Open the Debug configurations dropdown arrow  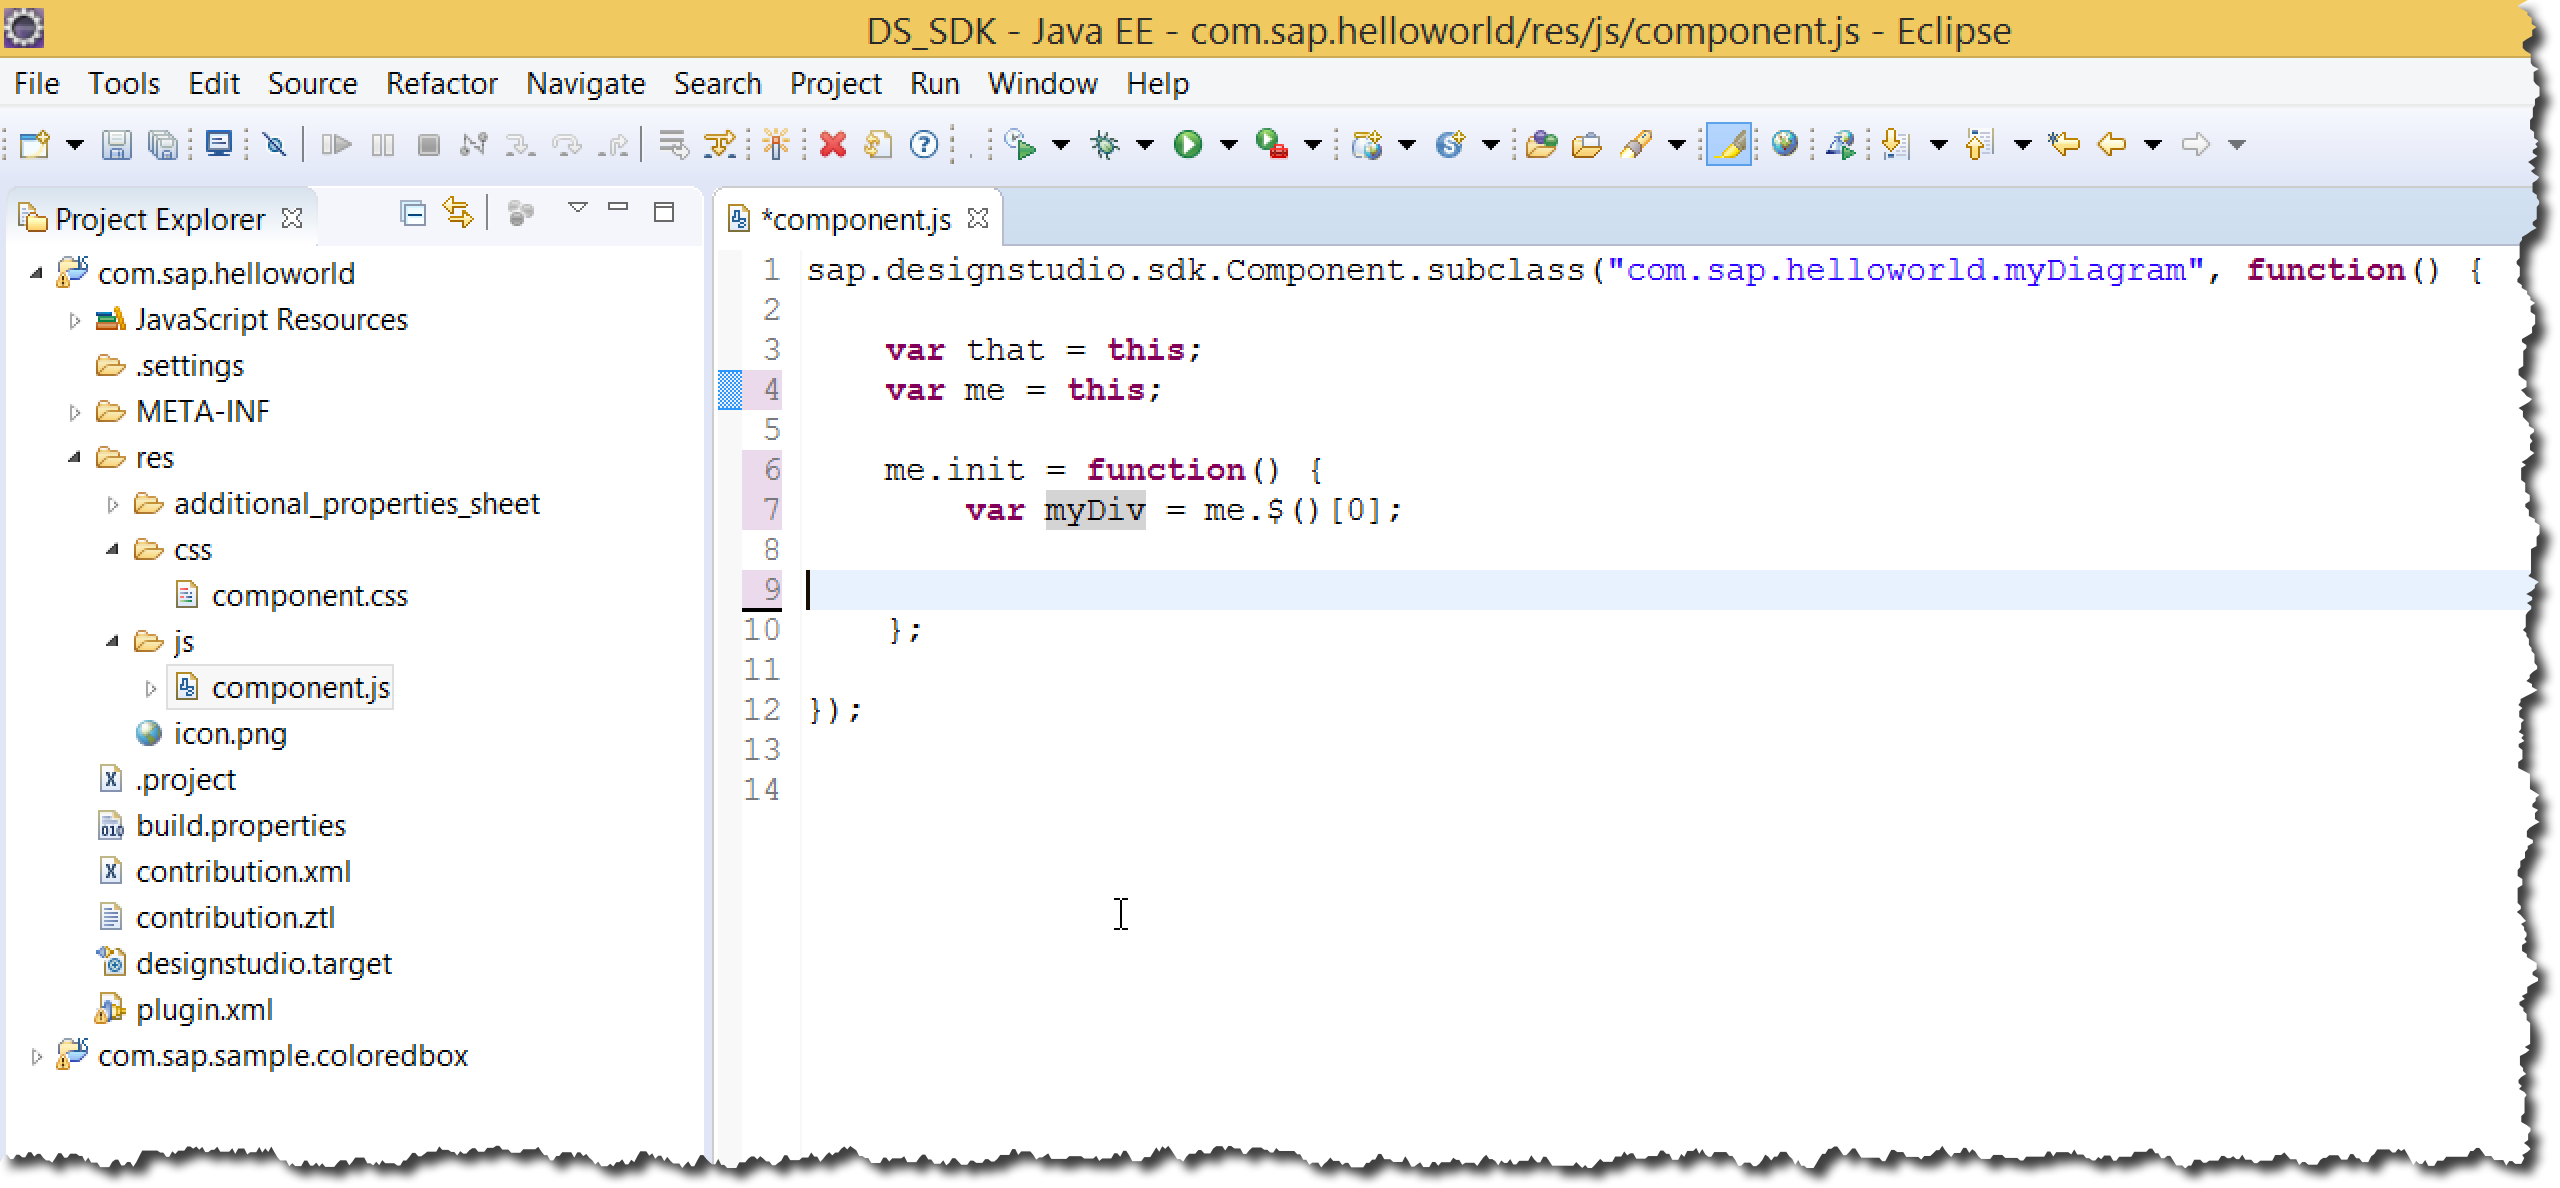tap(1145, 145)
